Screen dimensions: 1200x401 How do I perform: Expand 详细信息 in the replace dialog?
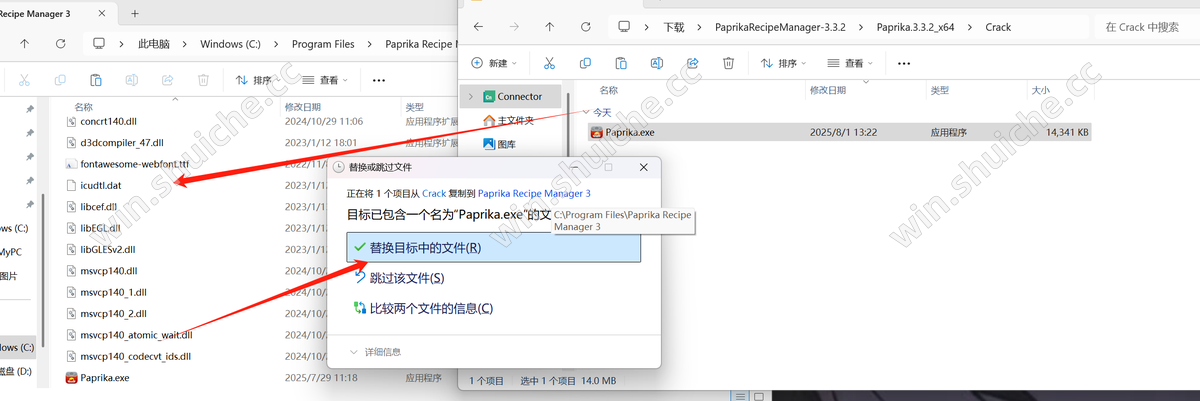click(x=376, y=352)
